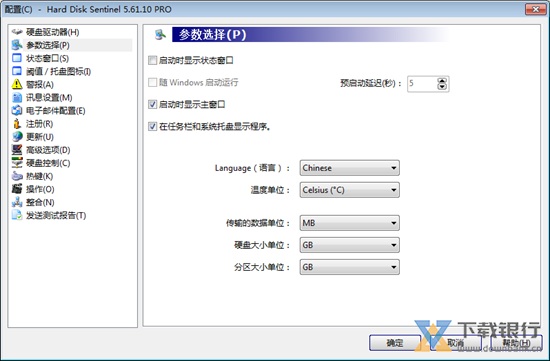The height and width of the screenshot is (361, 550).
Task: Click the yellow warning icon for 警报(A)
Action: tap(17, 84)
